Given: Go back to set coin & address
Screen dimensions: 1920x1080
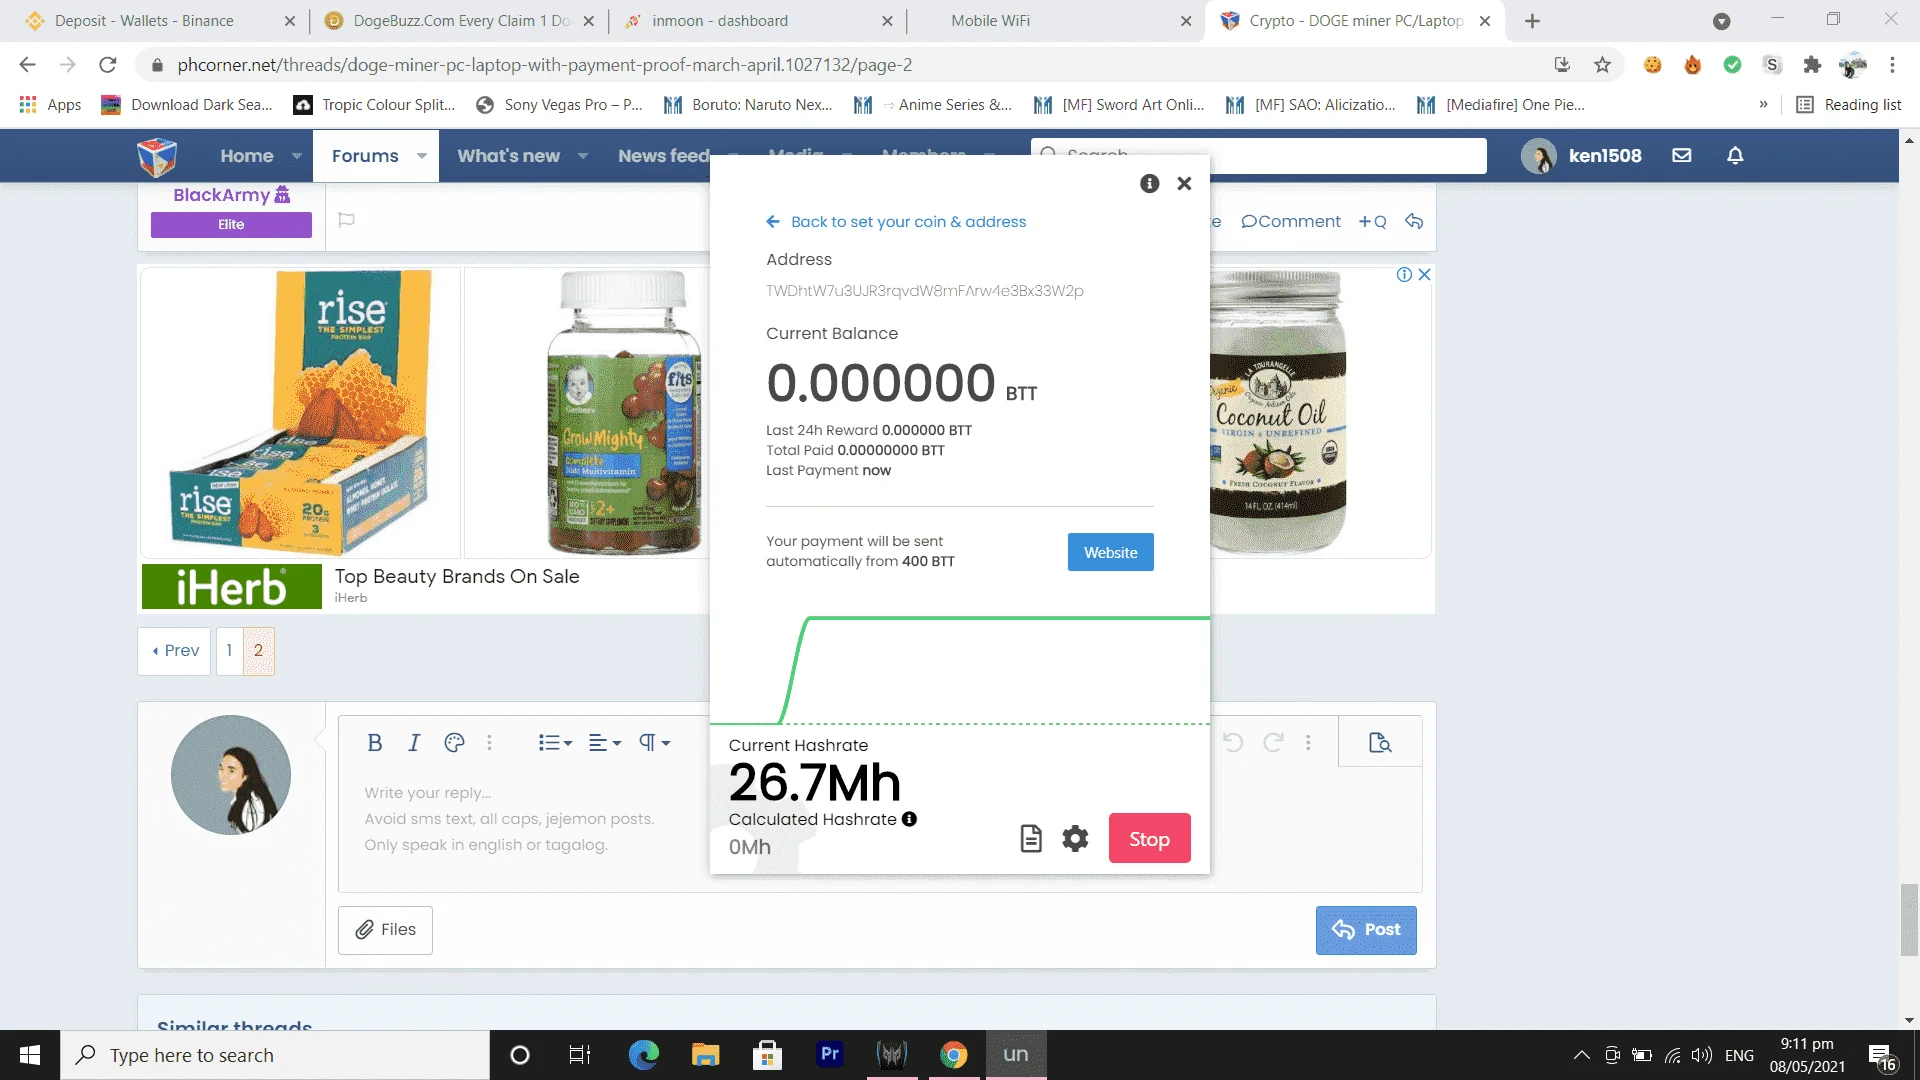Looking at the screenshot, I should pyautogui.click(x=896, y=222).
